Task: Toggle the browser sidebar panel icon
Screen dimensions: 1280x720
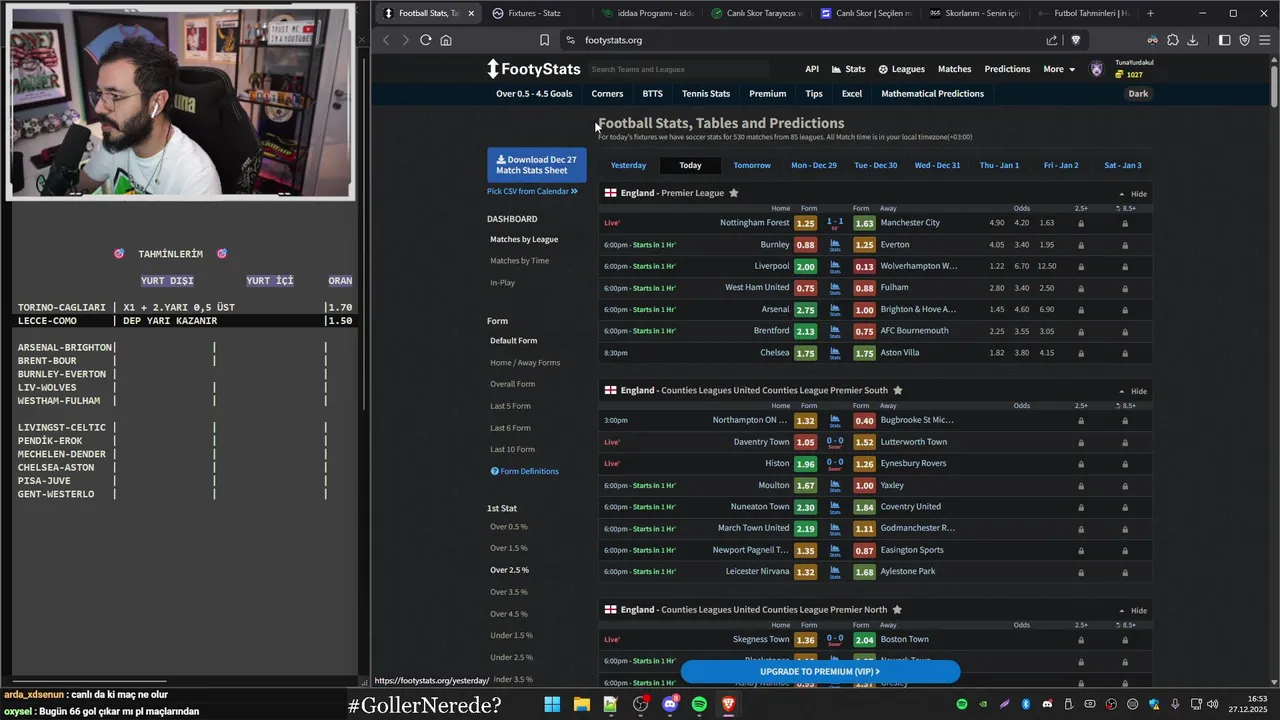Action: [x=1225, y=40]
